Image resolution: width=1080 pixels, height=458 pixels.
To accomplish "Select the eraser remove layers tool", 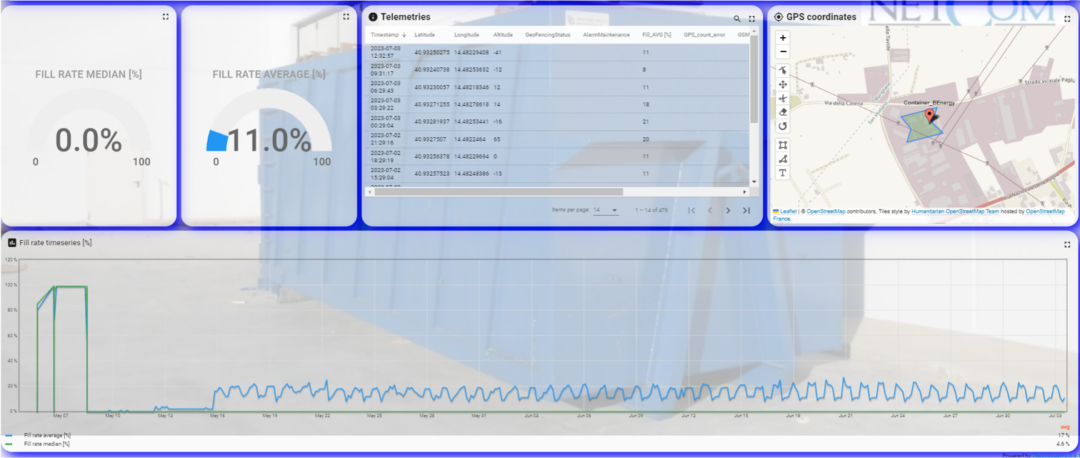I will point(782,112).
